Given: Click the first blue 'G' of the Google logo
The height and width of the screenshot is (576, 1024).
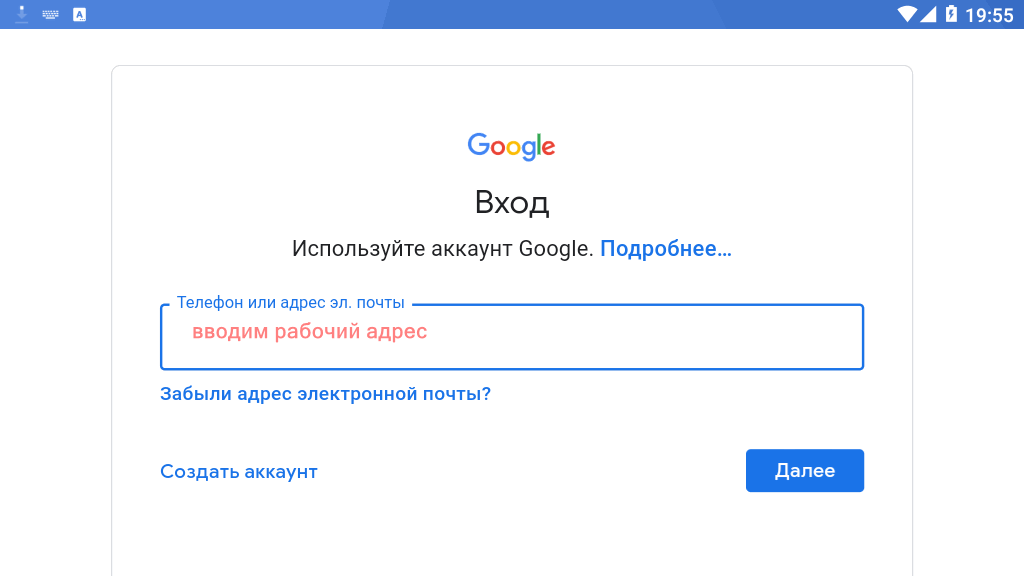Looking at the screenshot, I should [x=479, y=144].
